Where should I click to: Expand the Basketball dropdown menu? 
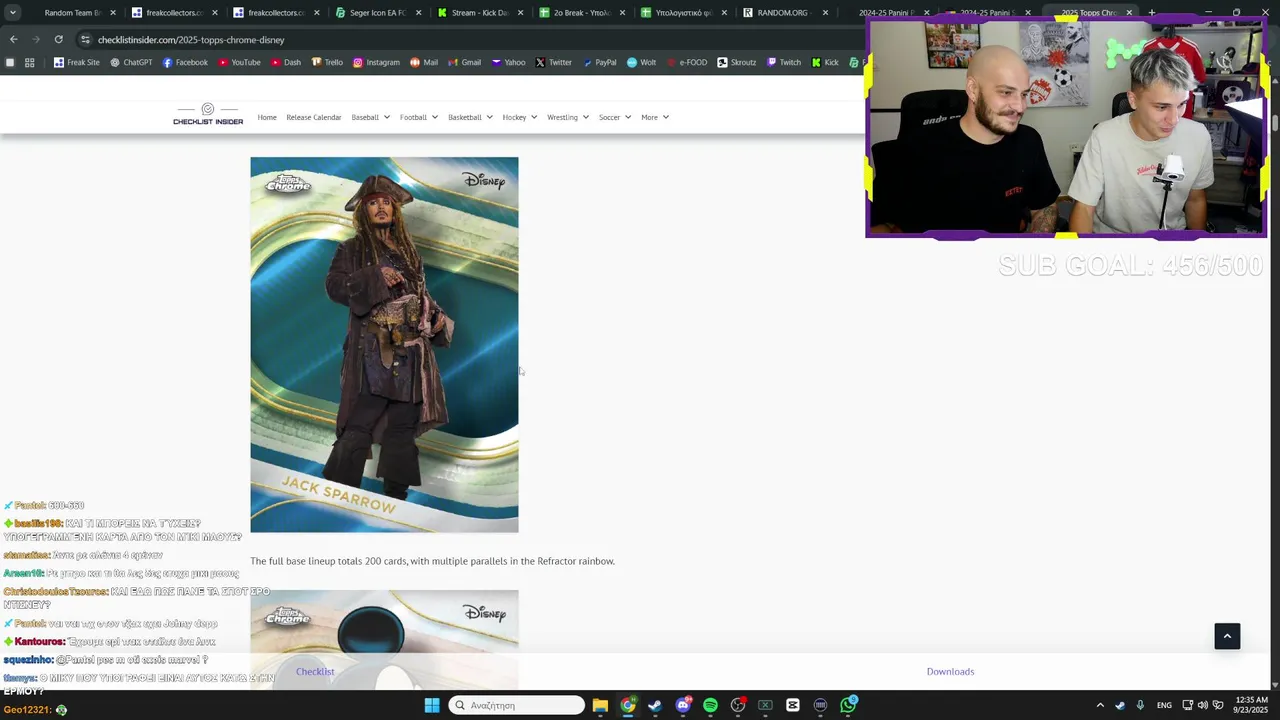tap(470, 117)
